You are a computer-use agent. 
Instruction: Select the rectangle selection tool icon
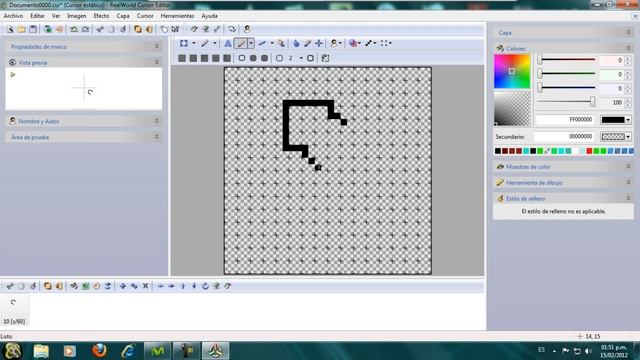[x=184, y=43]
